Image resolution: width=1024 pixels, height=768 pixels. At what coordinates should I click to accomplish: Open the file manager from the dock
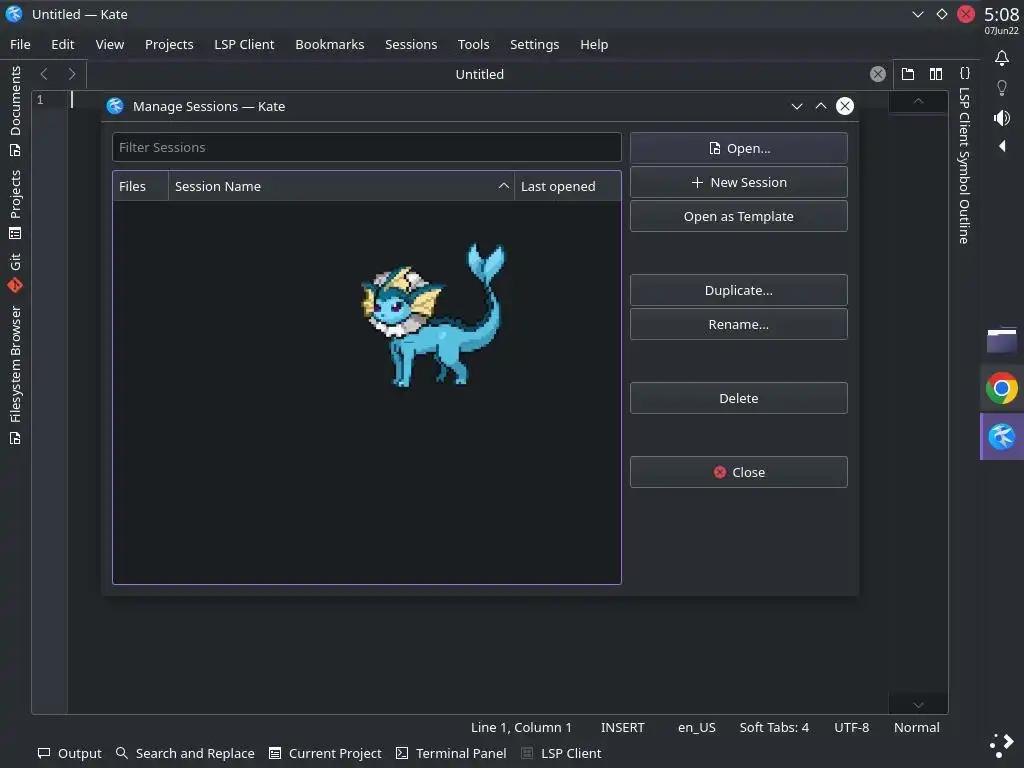click(1002, 340)
